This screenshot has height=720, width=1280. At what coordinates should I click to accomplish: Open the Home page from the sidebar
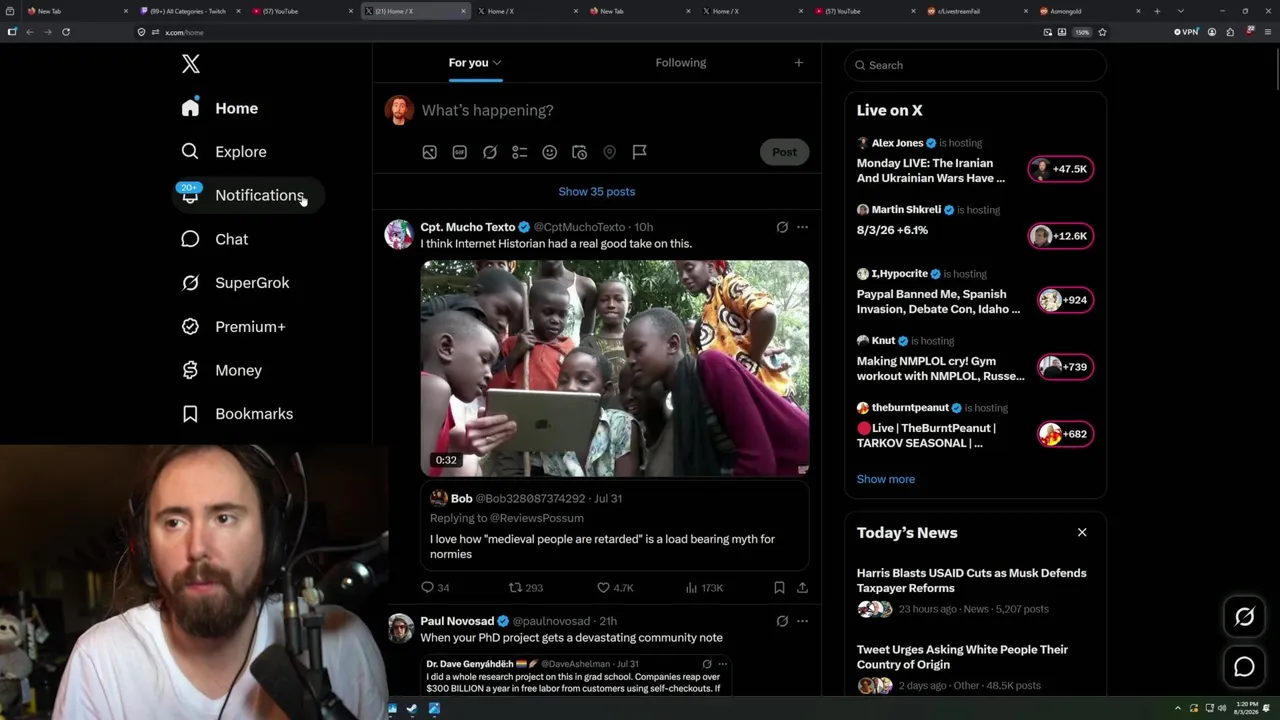(220, 108)
